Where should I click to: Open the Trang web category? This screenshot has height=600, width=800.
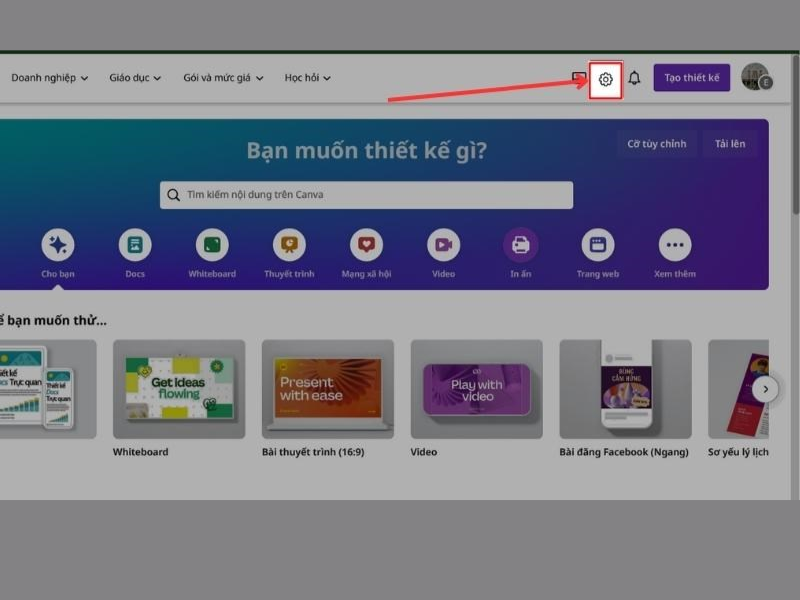(x=597, y=246)
